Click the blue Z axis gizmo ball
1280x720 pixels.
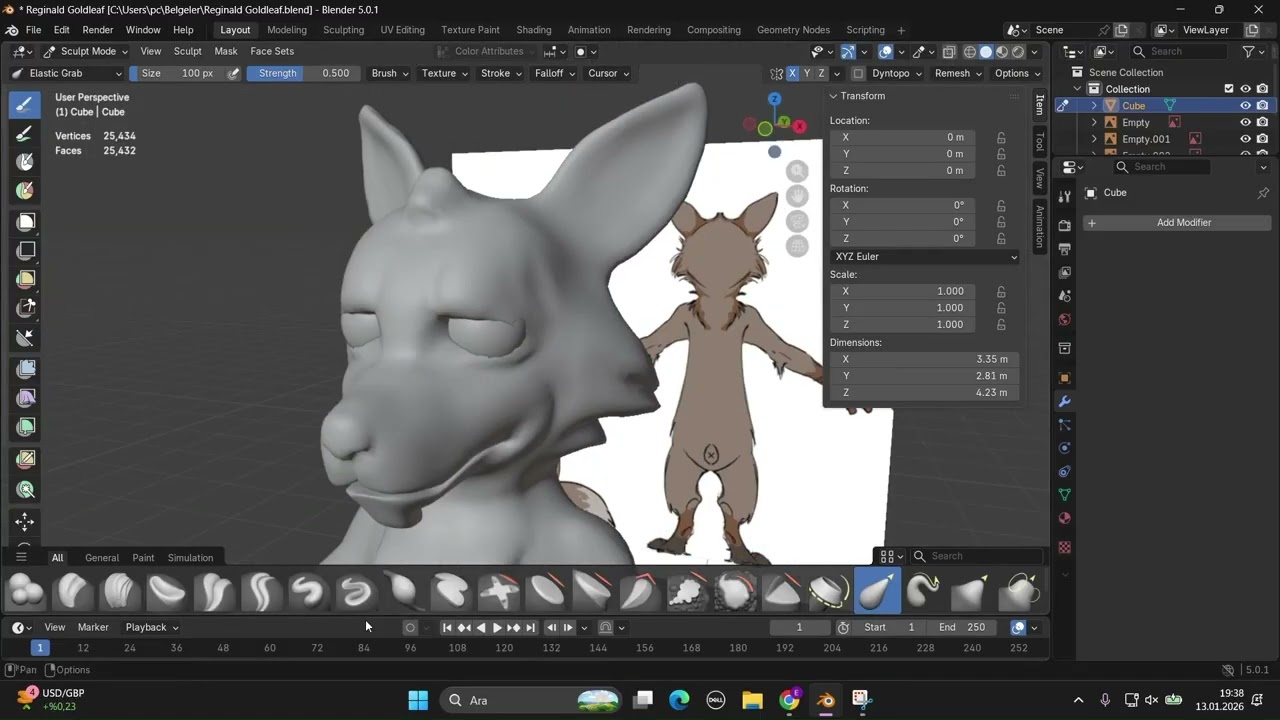(774, 99)
